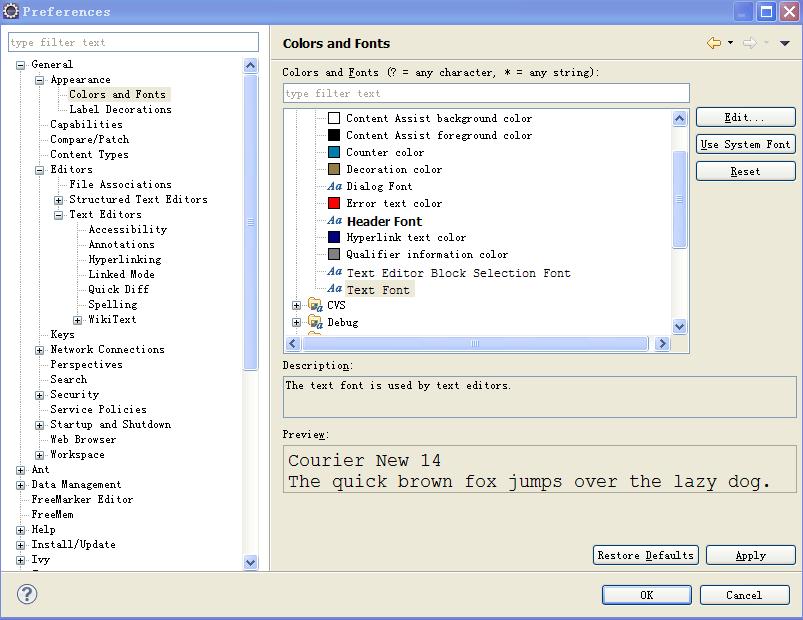This screenshot has width=803, height=620.
Task: Click the Text Editor Block Selection Font icon
Action: [x=334, y=272]
